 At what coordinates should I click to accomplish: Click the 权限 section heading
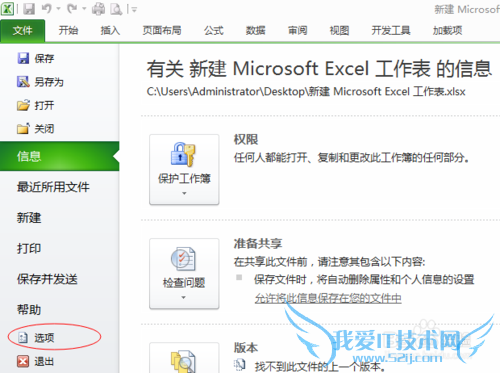tap(246, 140)
